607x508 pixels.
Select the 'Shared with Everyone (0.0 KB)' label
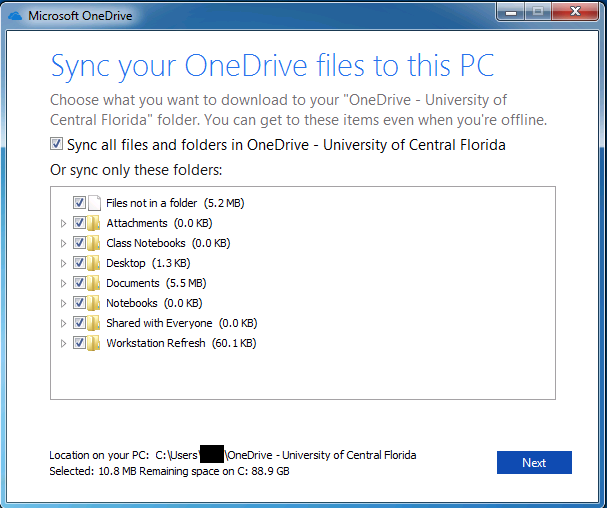point(182,323)
